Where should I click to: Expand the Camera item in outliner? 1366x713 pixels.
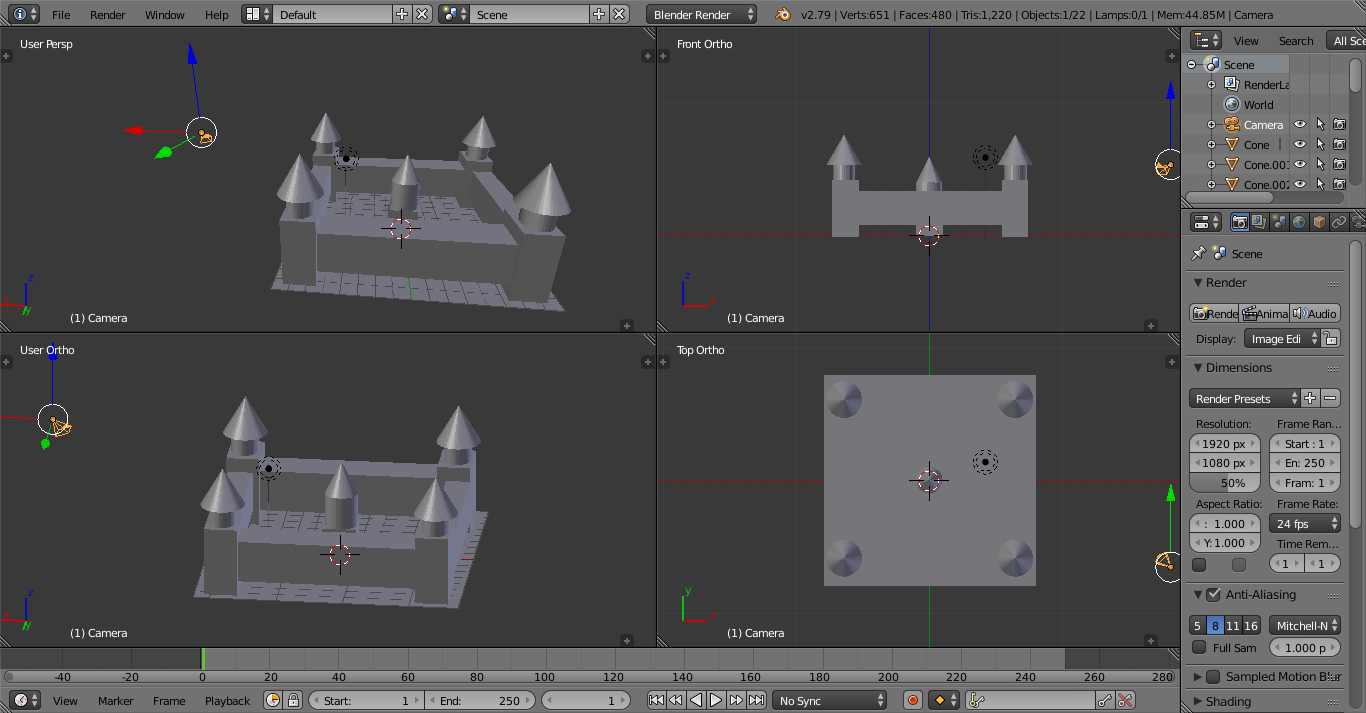click(x=1211, y=125)
